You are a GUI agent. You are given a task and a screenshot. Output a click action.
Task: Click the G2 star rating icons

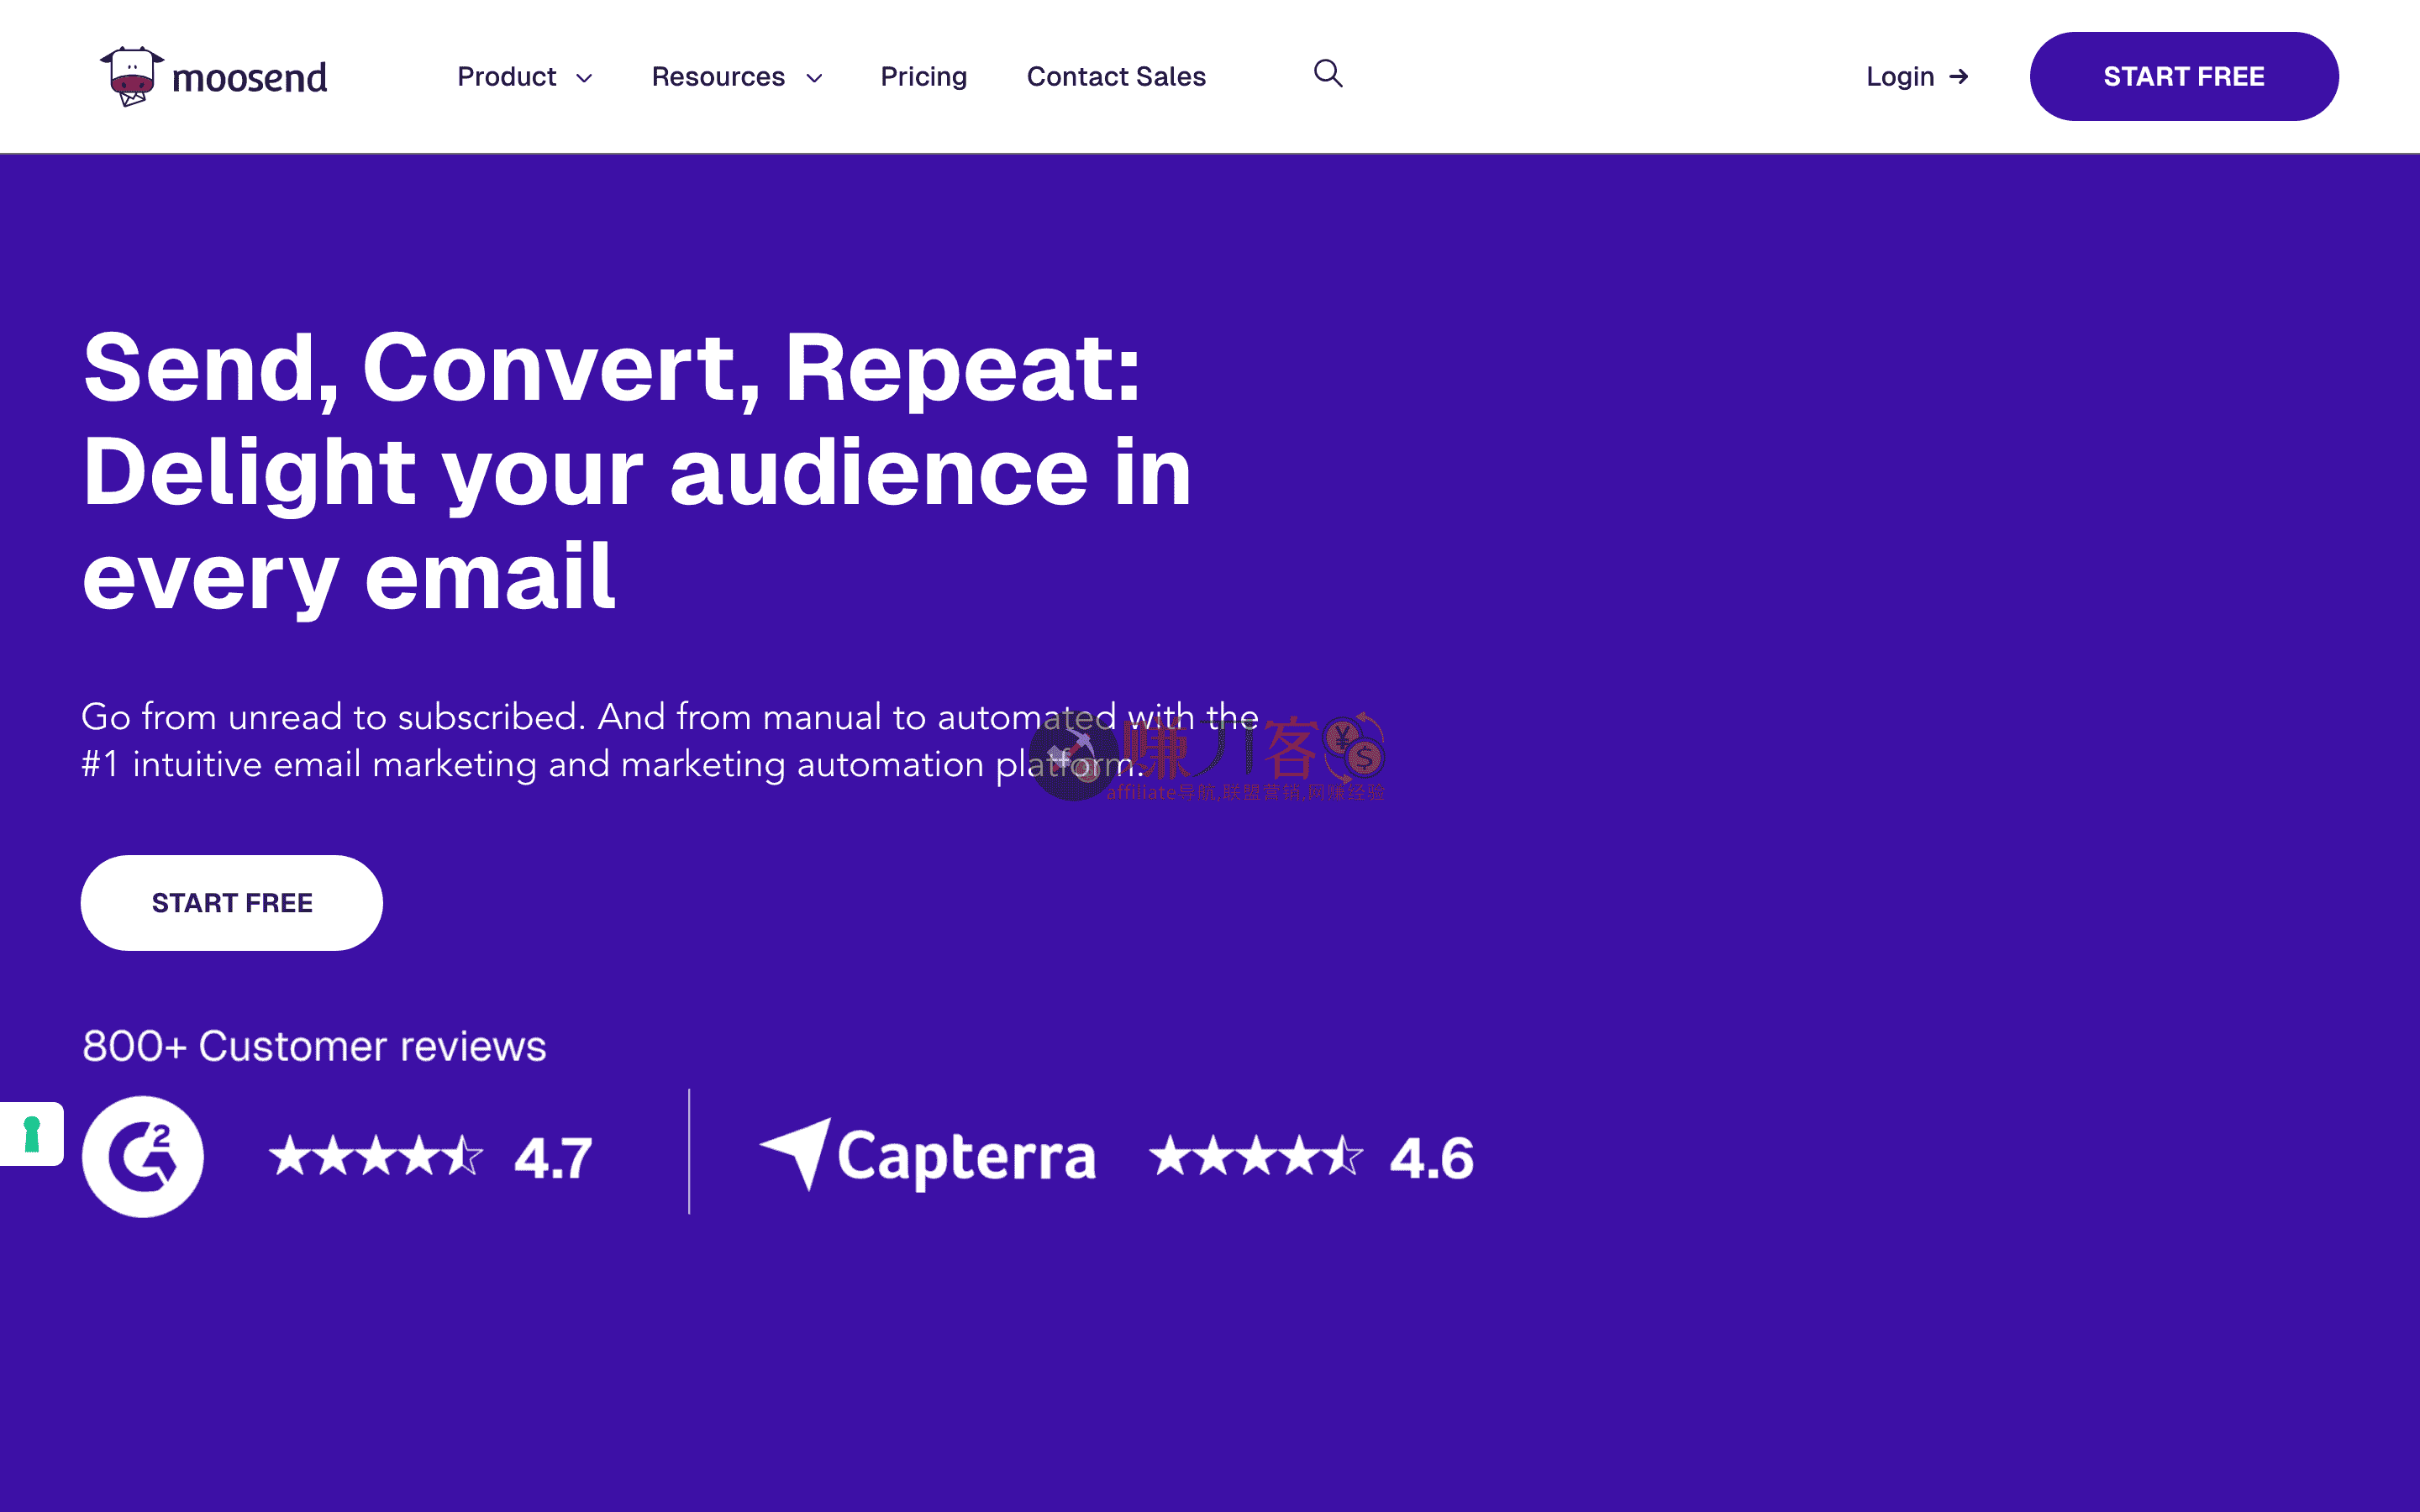375,1156
